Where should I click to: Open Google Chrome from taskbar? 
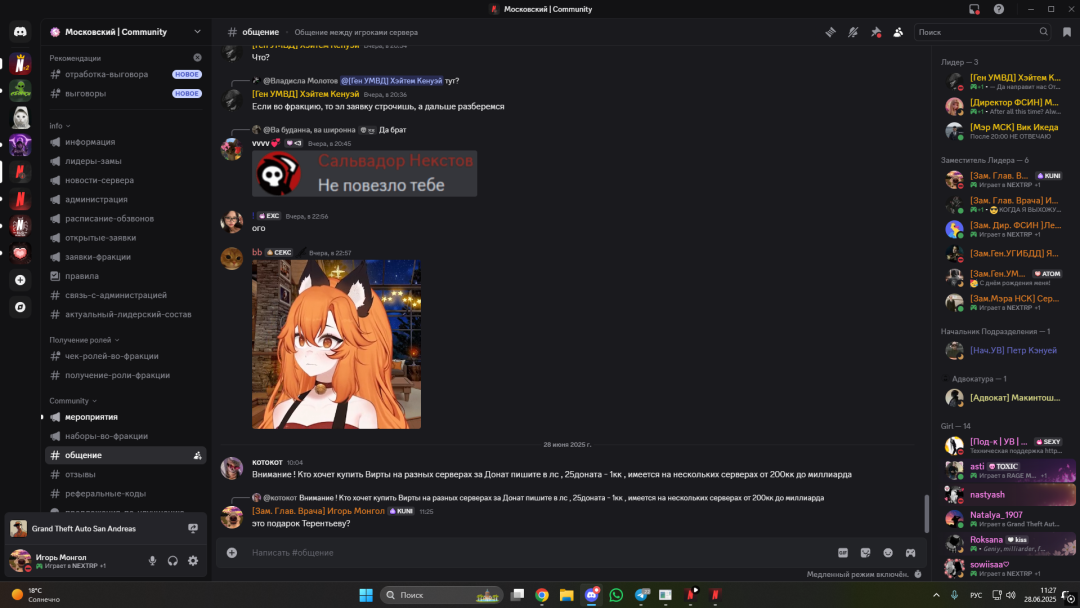pyautogui.click(x=542, y=595)
